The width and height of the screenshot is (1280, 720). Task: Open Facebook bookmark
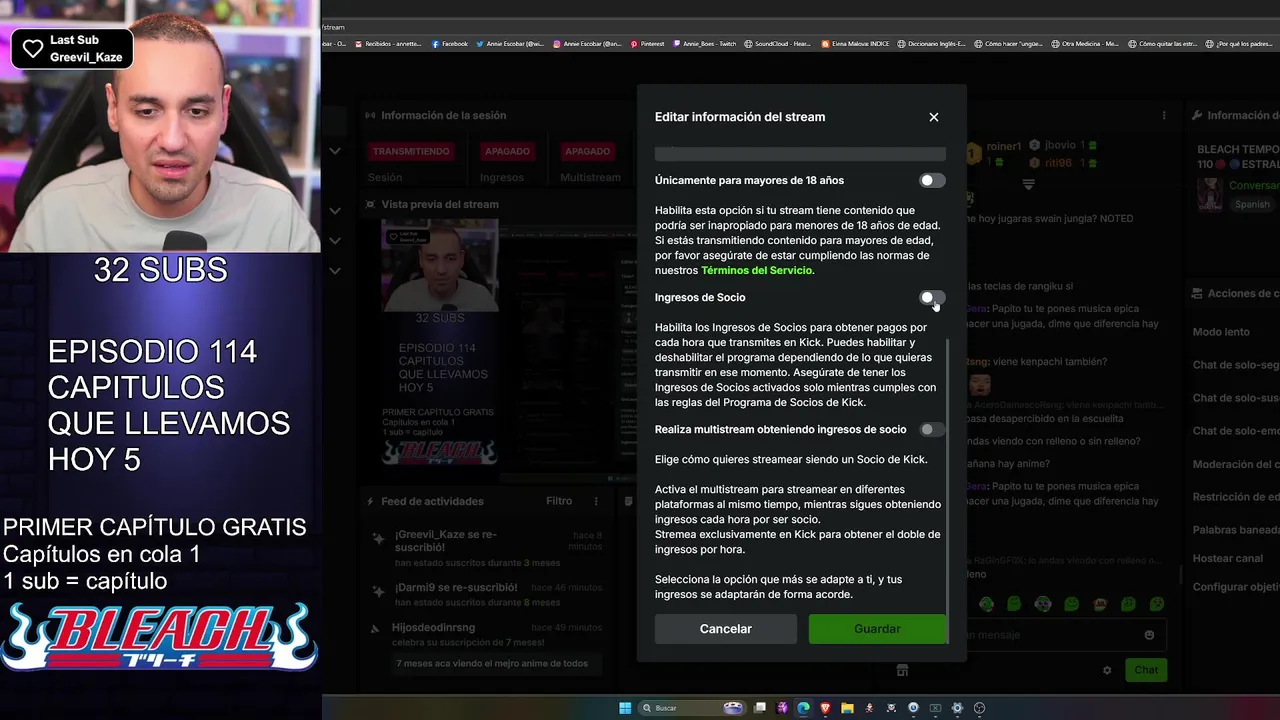450,44
